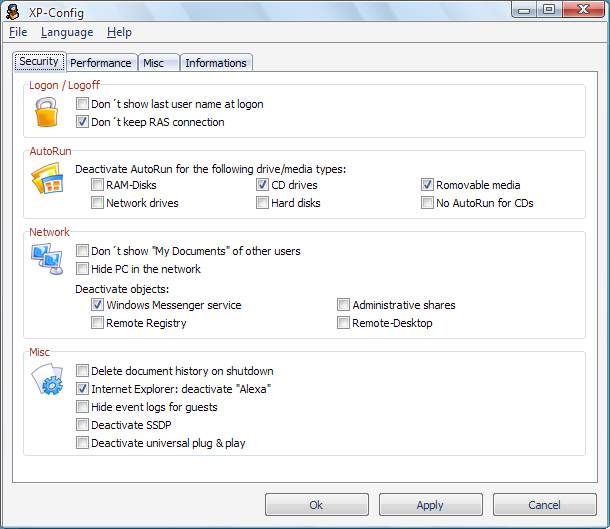The height and width of the screenshot is (529, 610).
Task: Click the Cancel button
Action: 544,505
